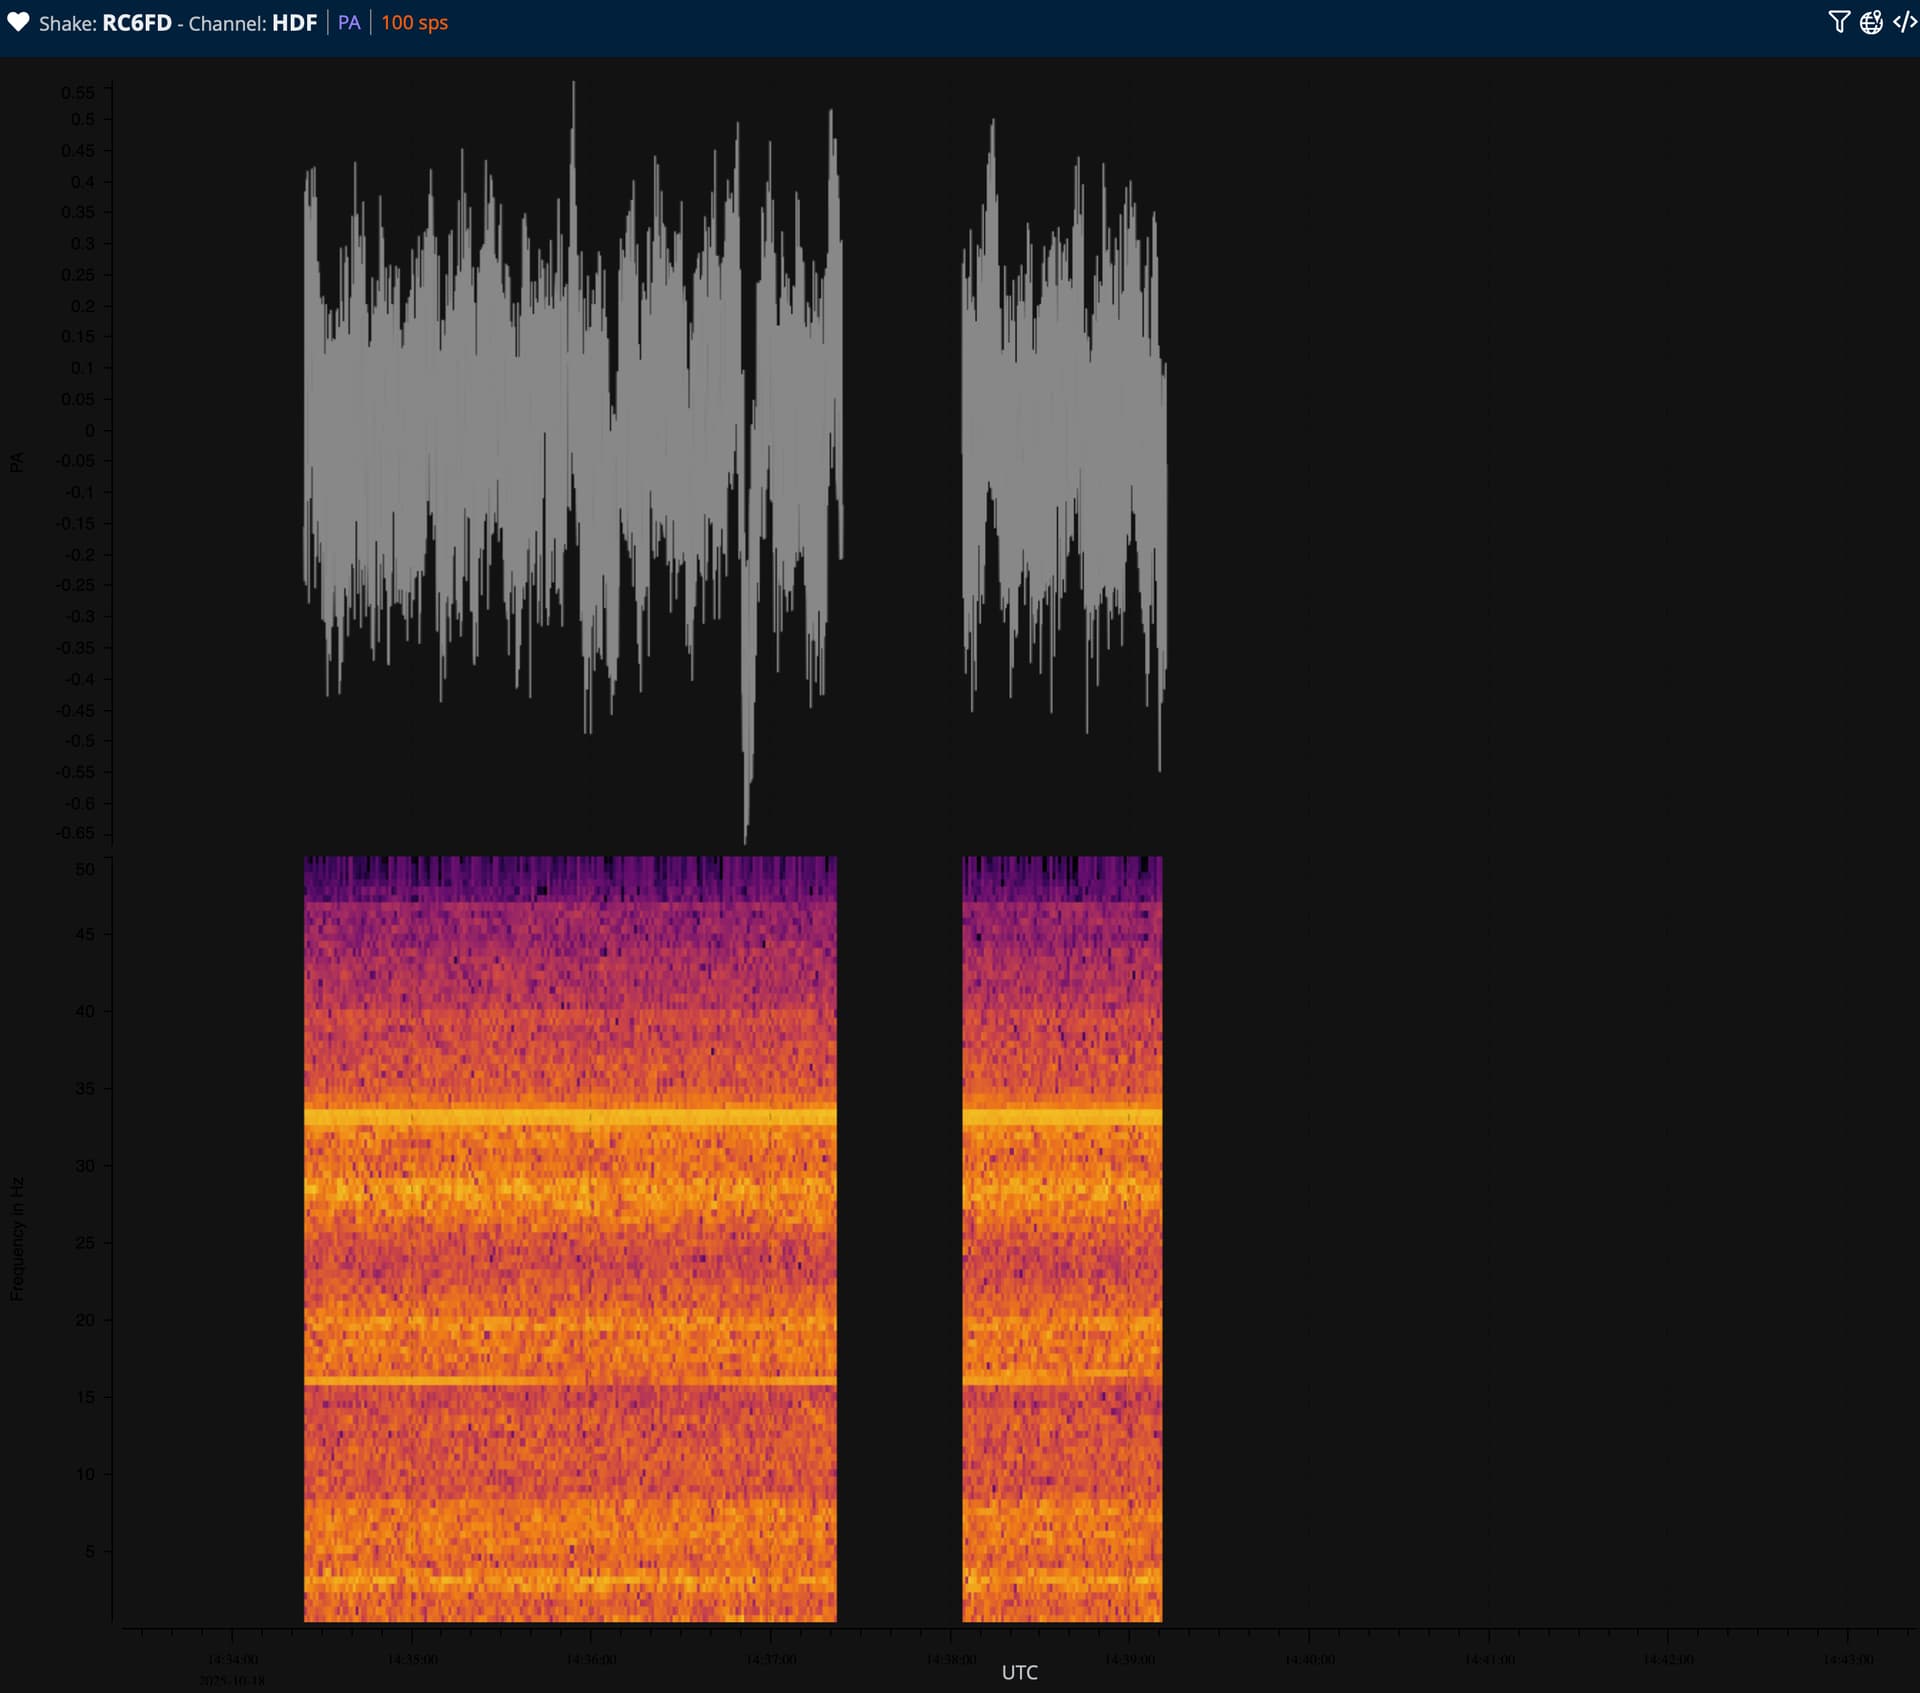Click the RC6FD shake name
Viewport: 1920px width, 1693px height.
tap(137, 23)
